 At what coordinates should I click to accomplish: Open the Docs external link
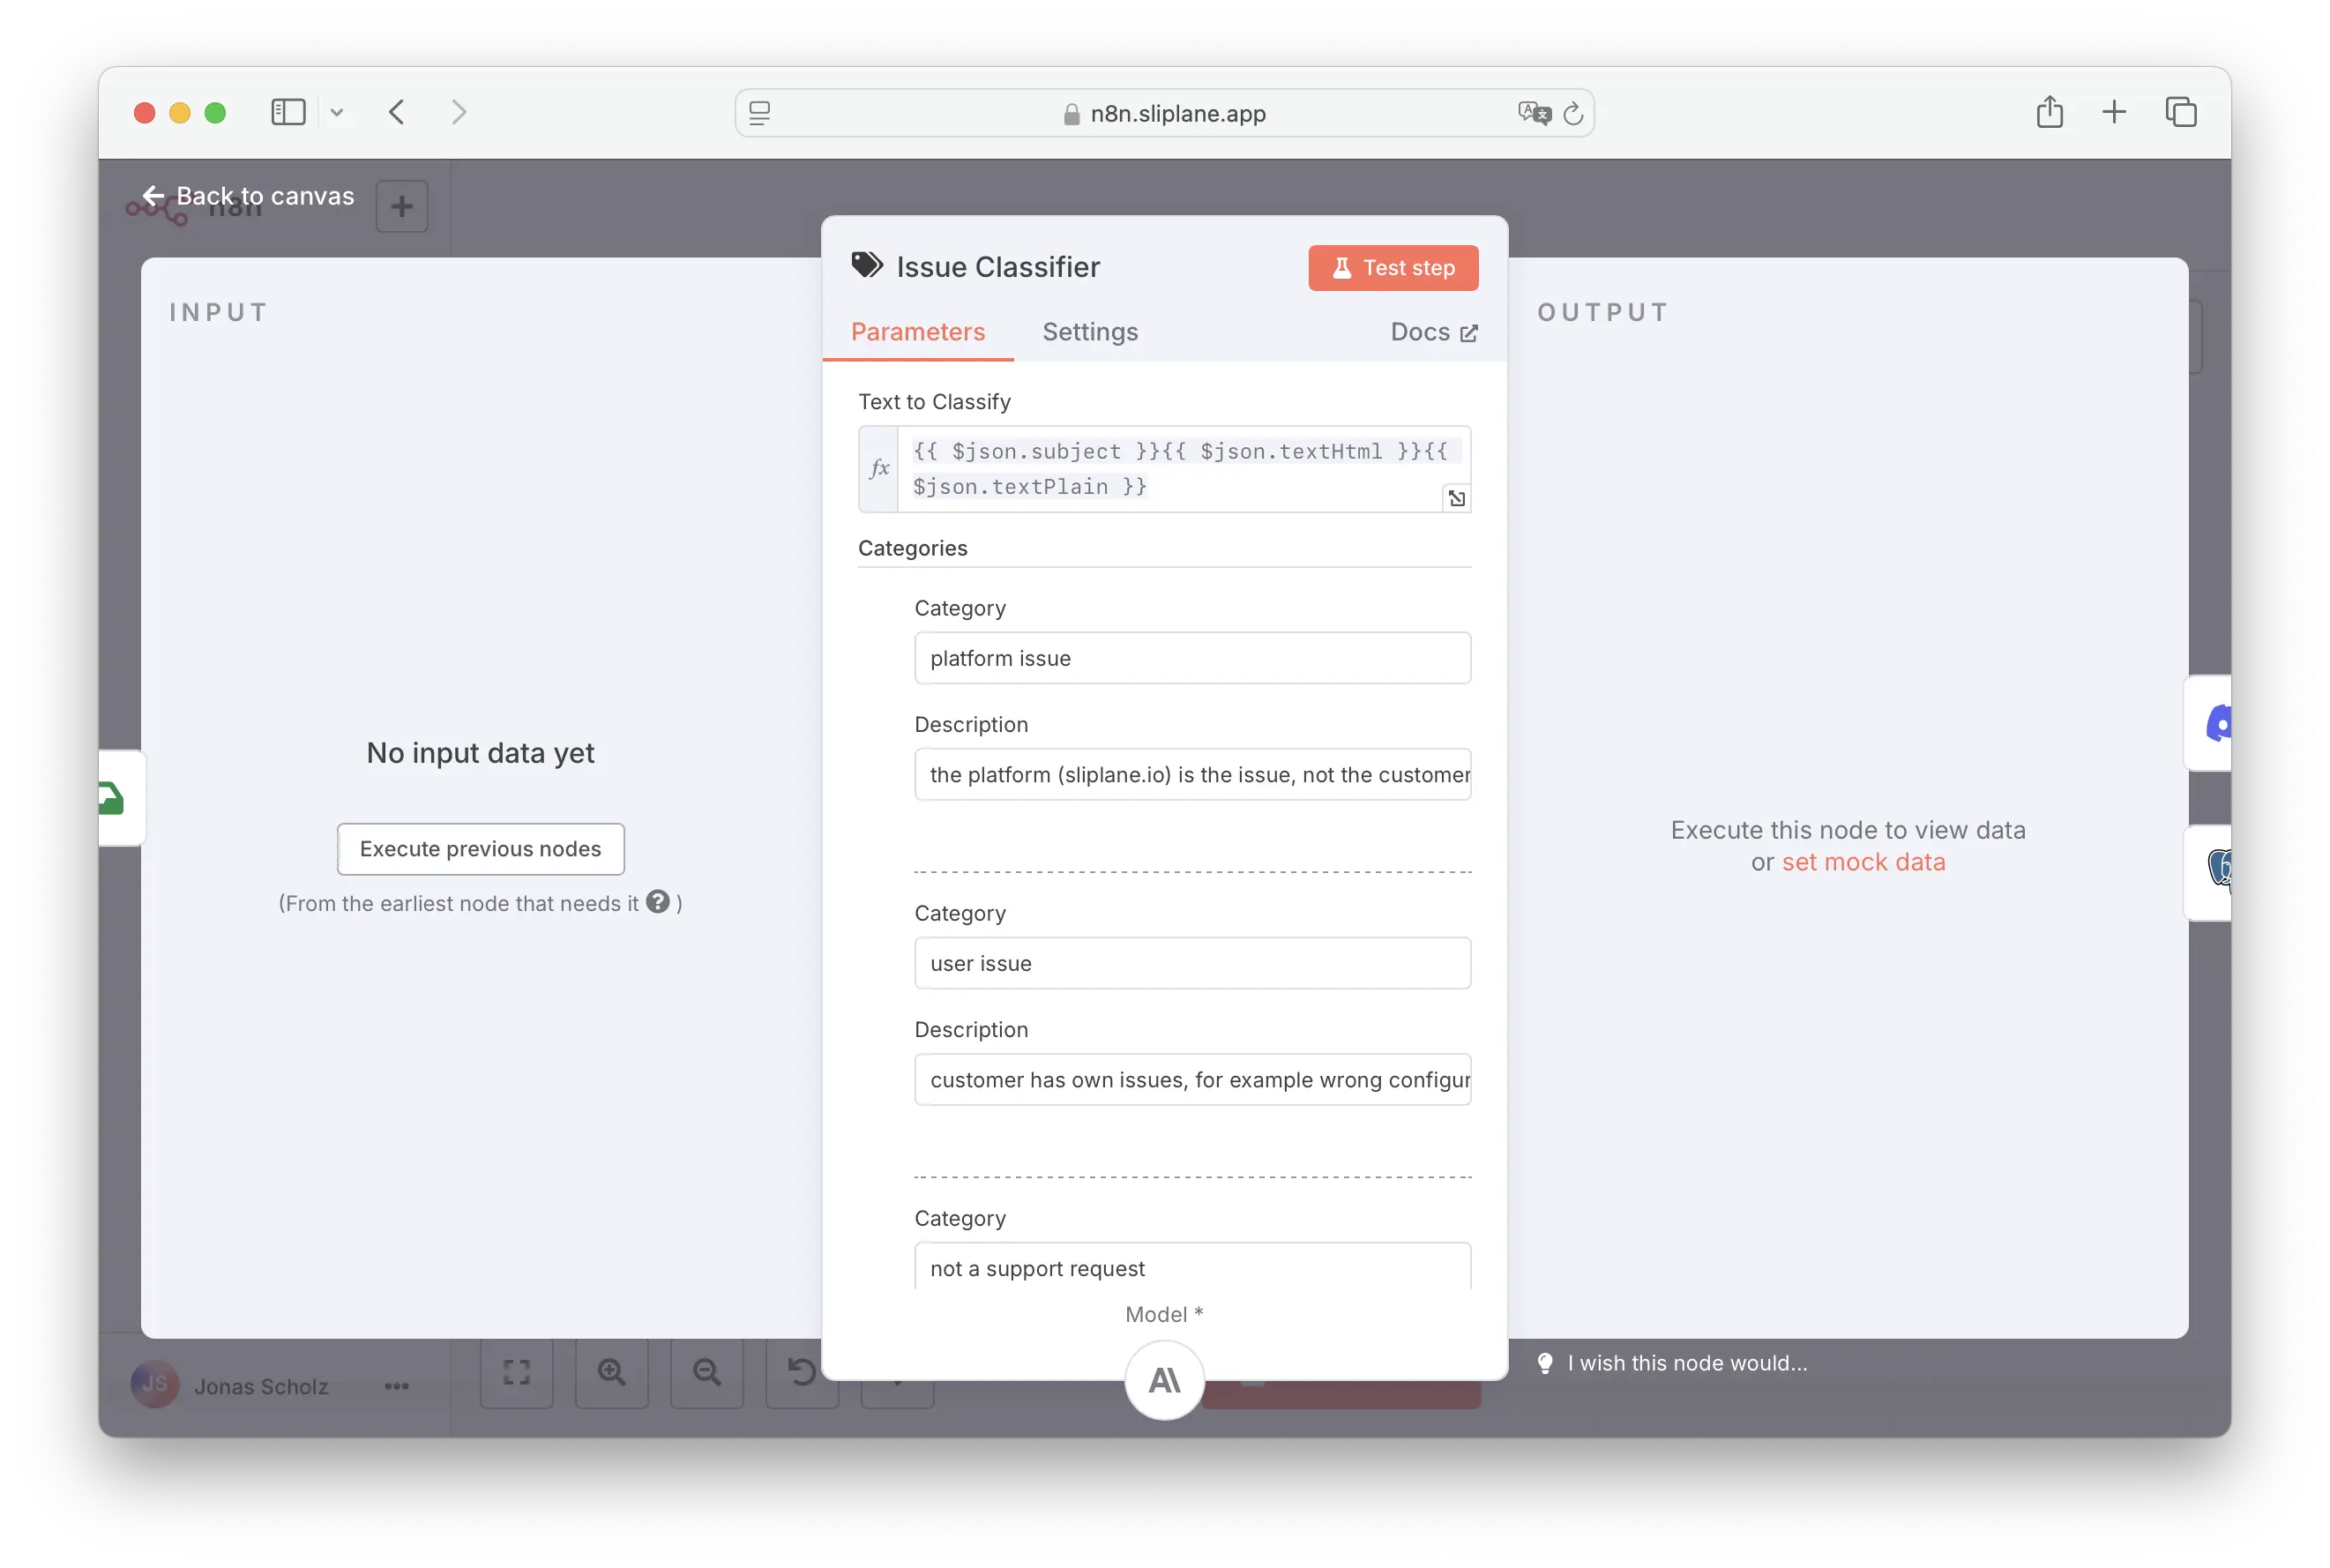click(1433, 332)
